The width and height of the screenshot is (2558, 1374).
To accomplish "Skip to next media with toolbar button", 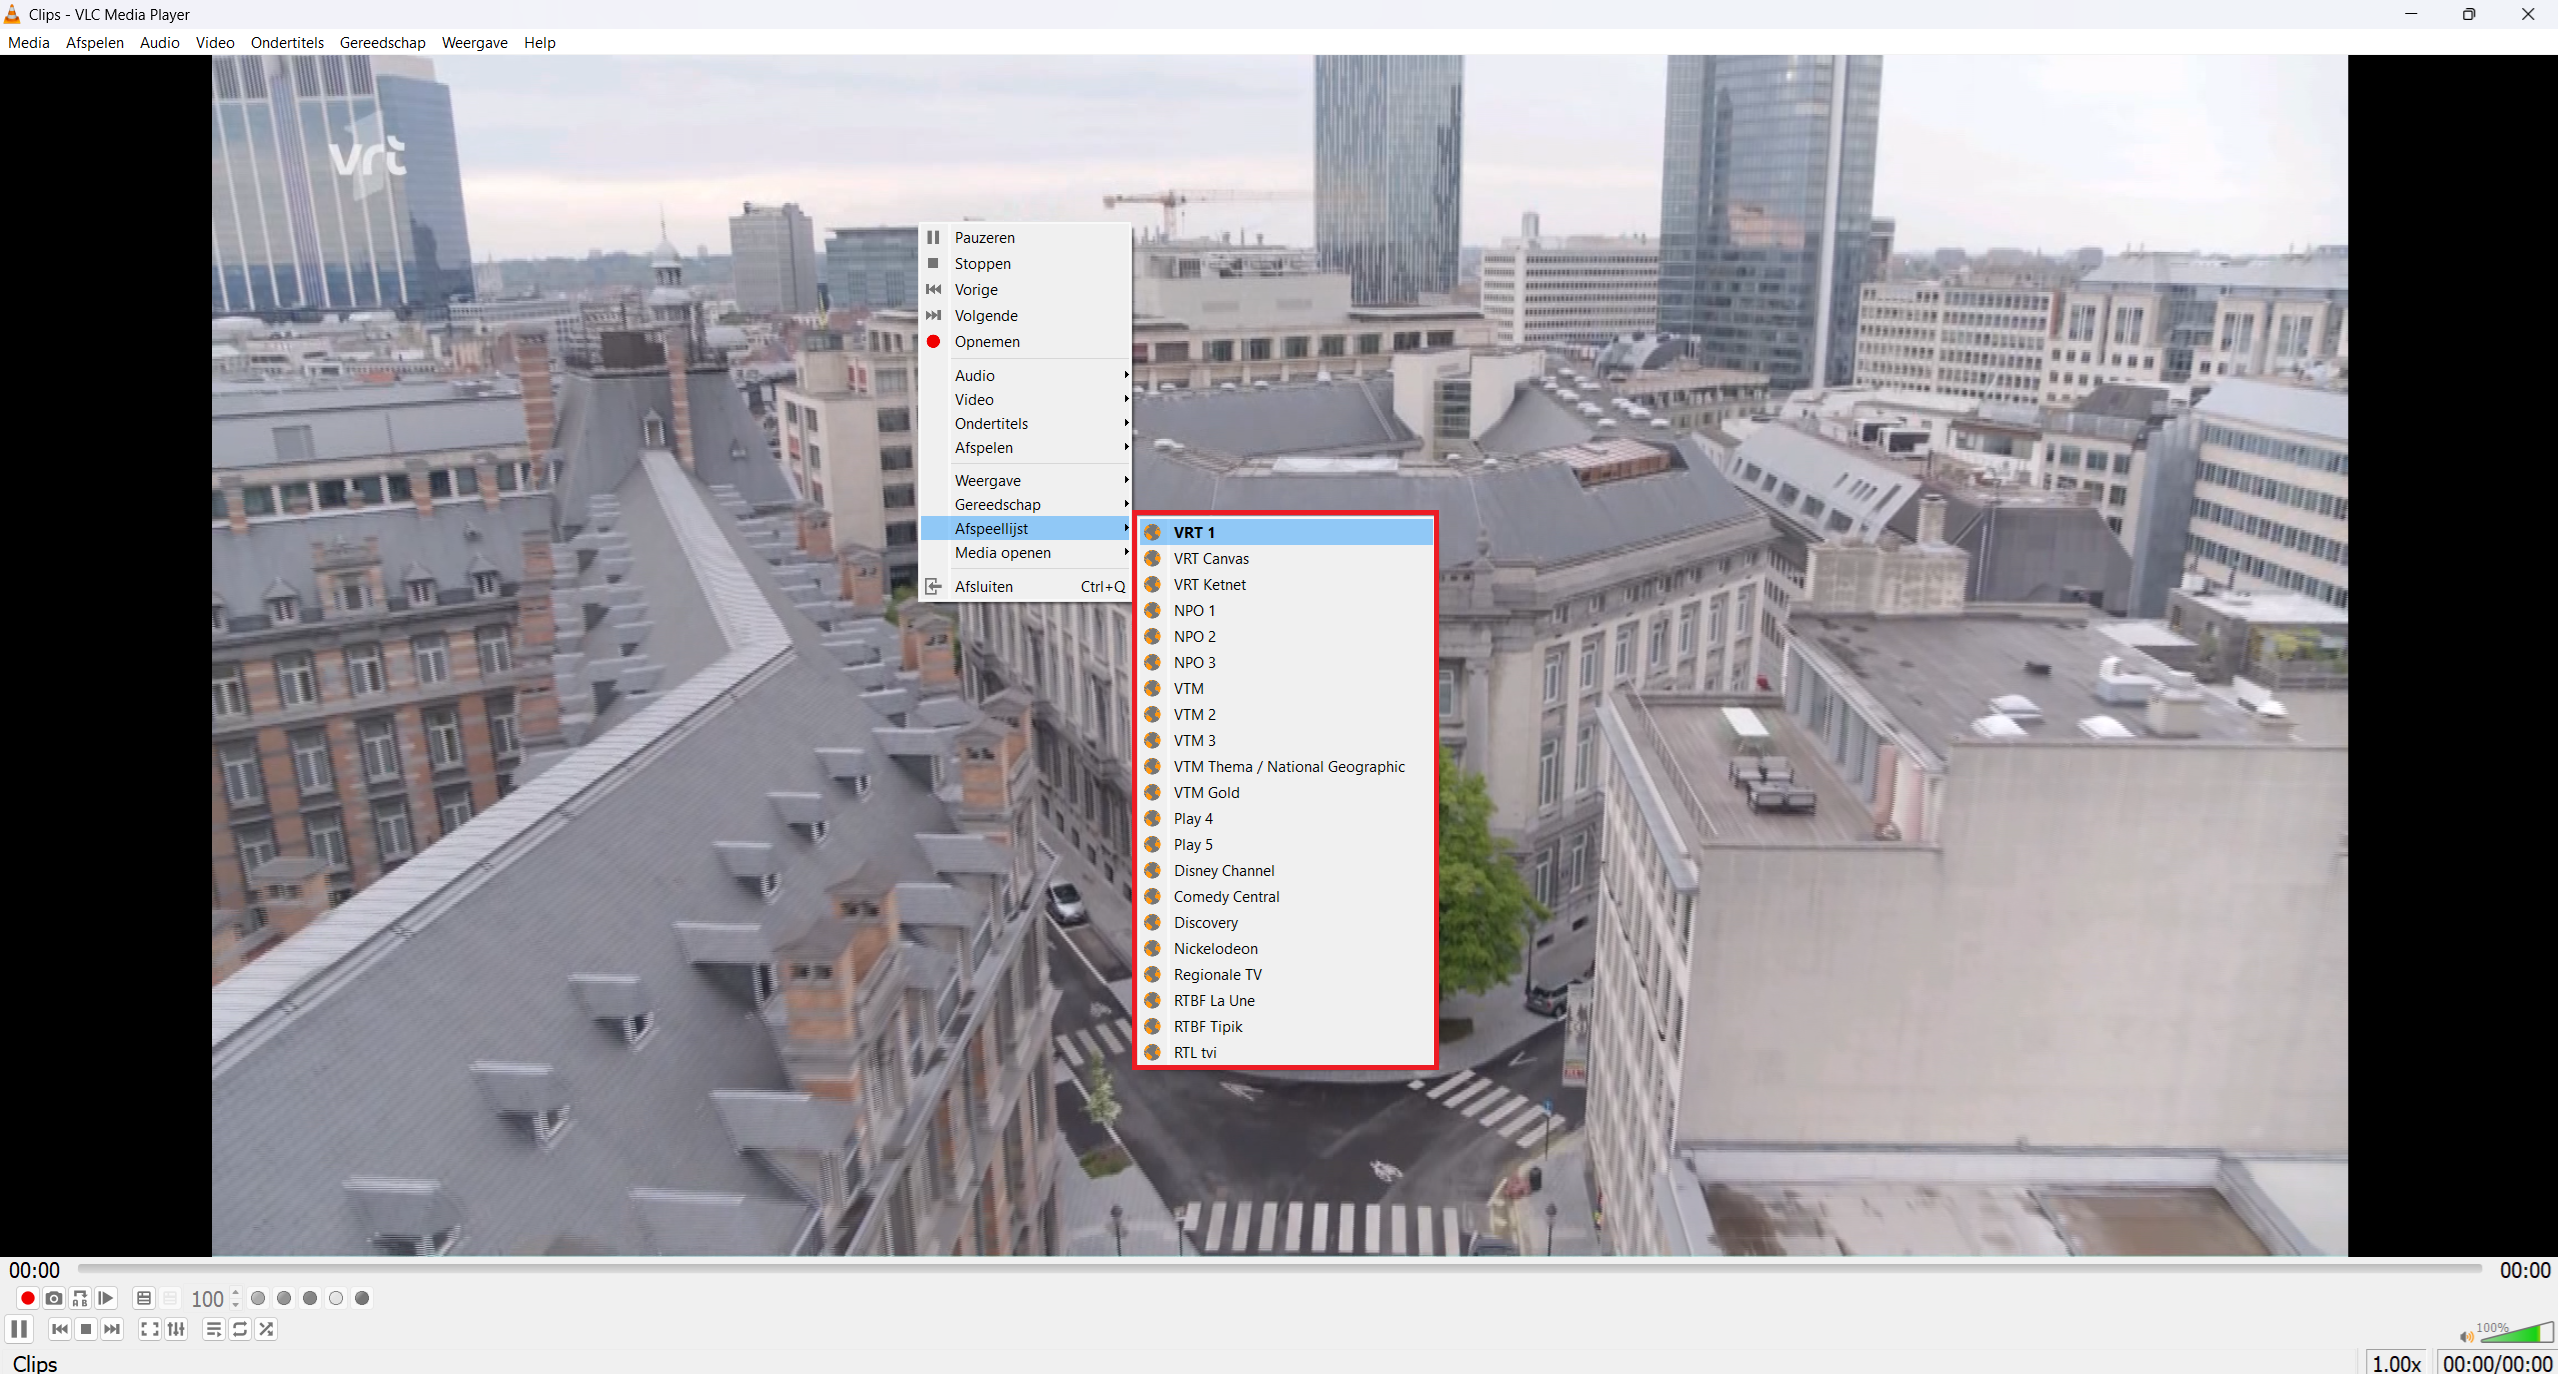I will pyautogui.click(x=112, y=1329).
